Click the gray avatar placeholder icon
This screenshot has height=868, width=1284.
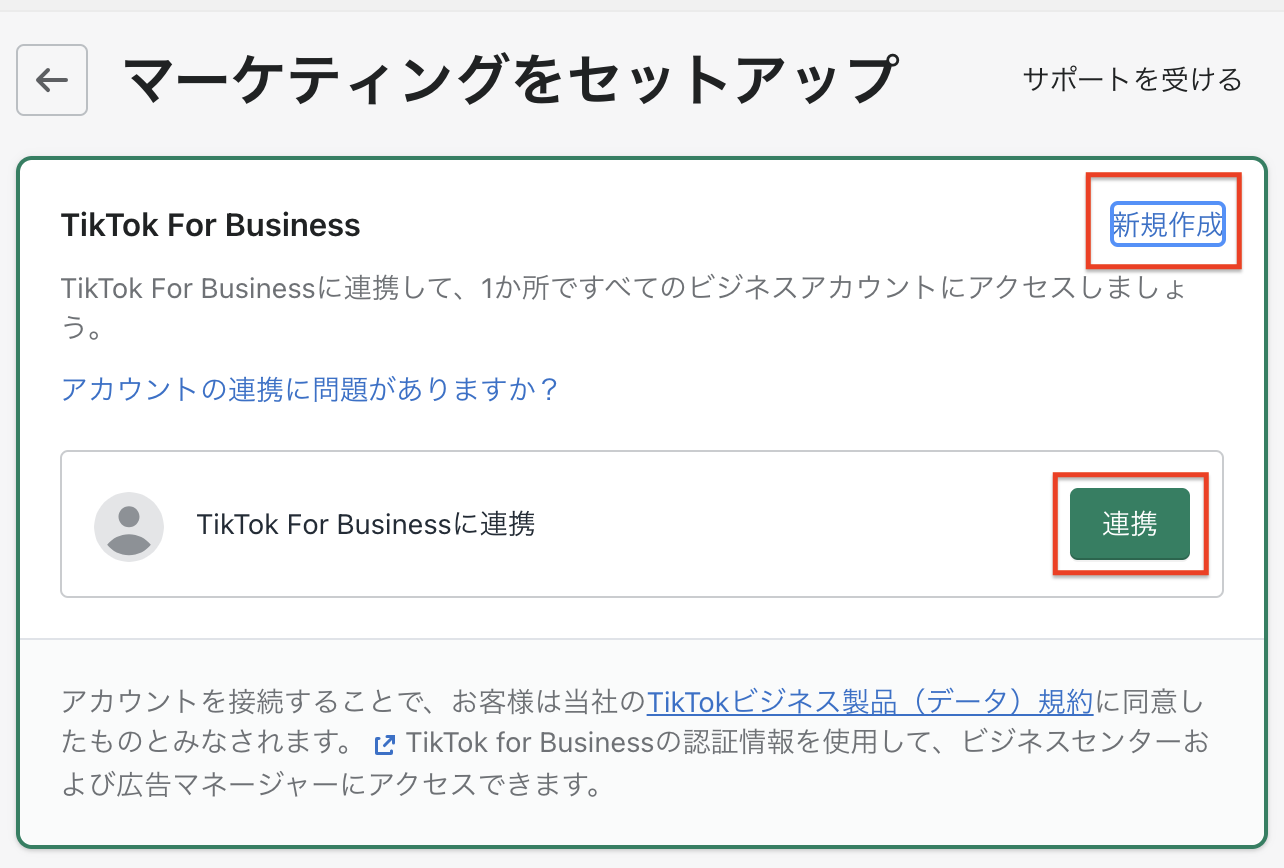(x=129, y=526)
